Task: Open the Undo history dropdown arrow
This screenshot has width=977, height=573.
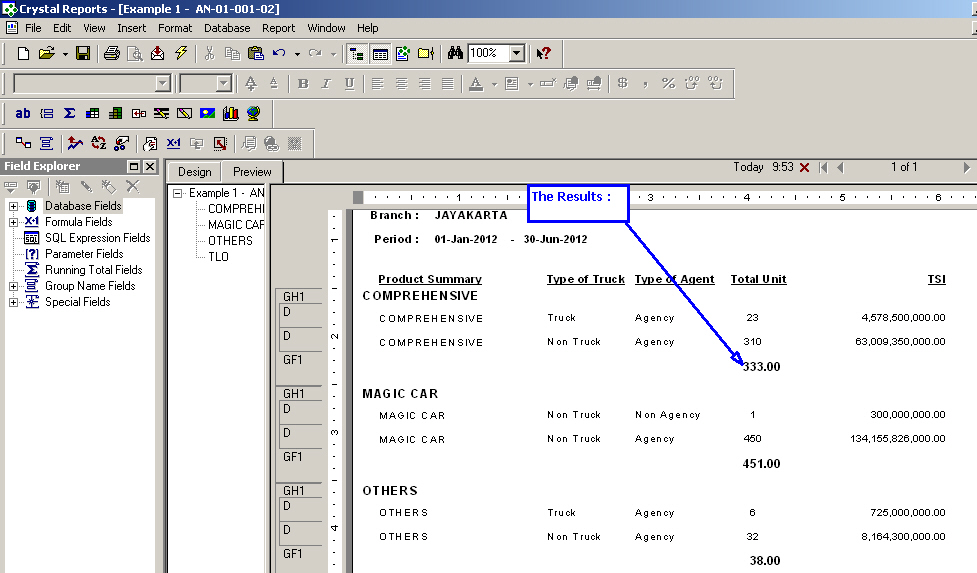Action: 297,54
